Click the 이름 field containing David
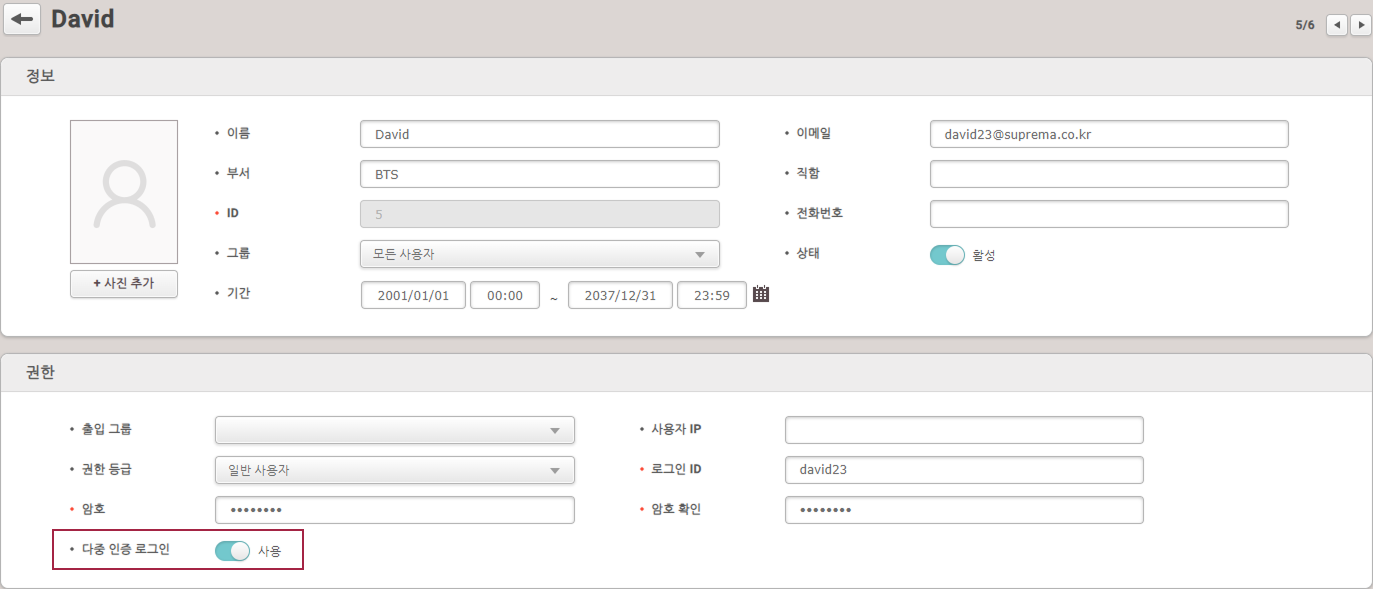The height and width of the screenshot is (589, 1373). (540, 134)
